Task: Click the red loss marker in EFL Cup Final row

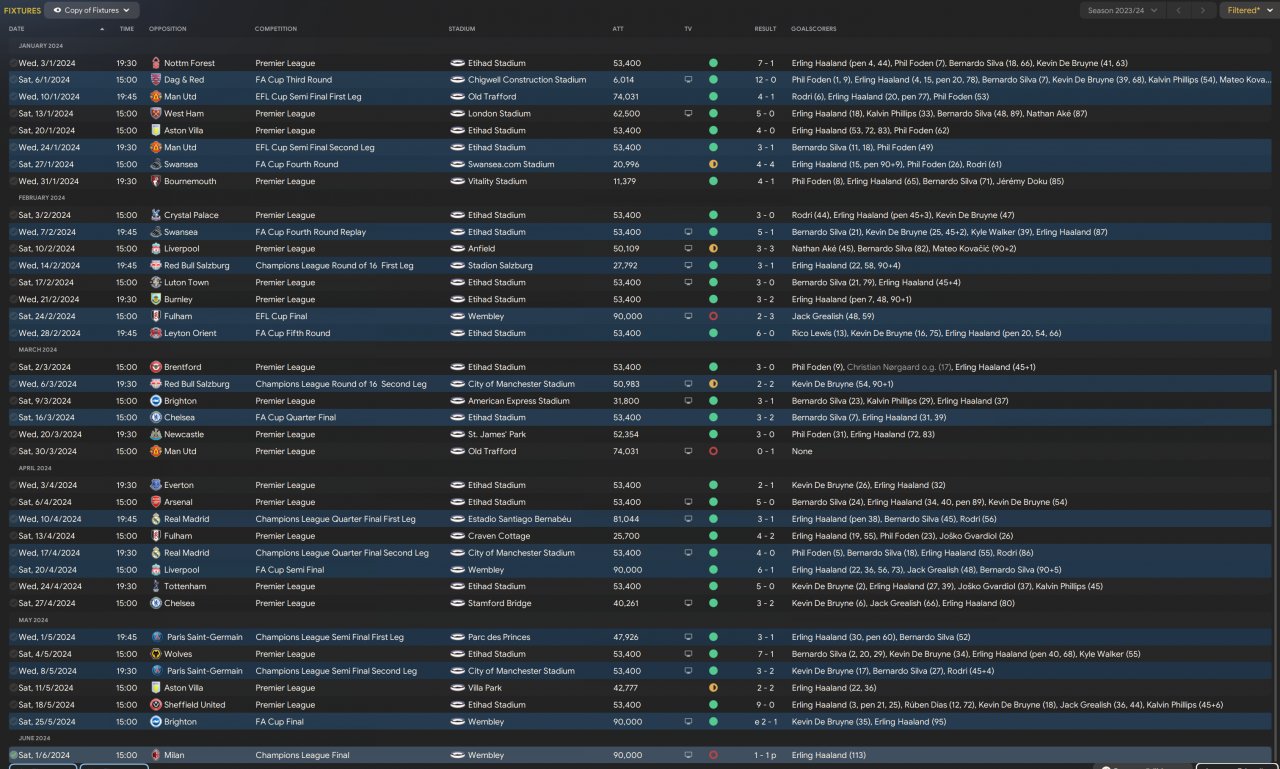Action: coord(713,316)
